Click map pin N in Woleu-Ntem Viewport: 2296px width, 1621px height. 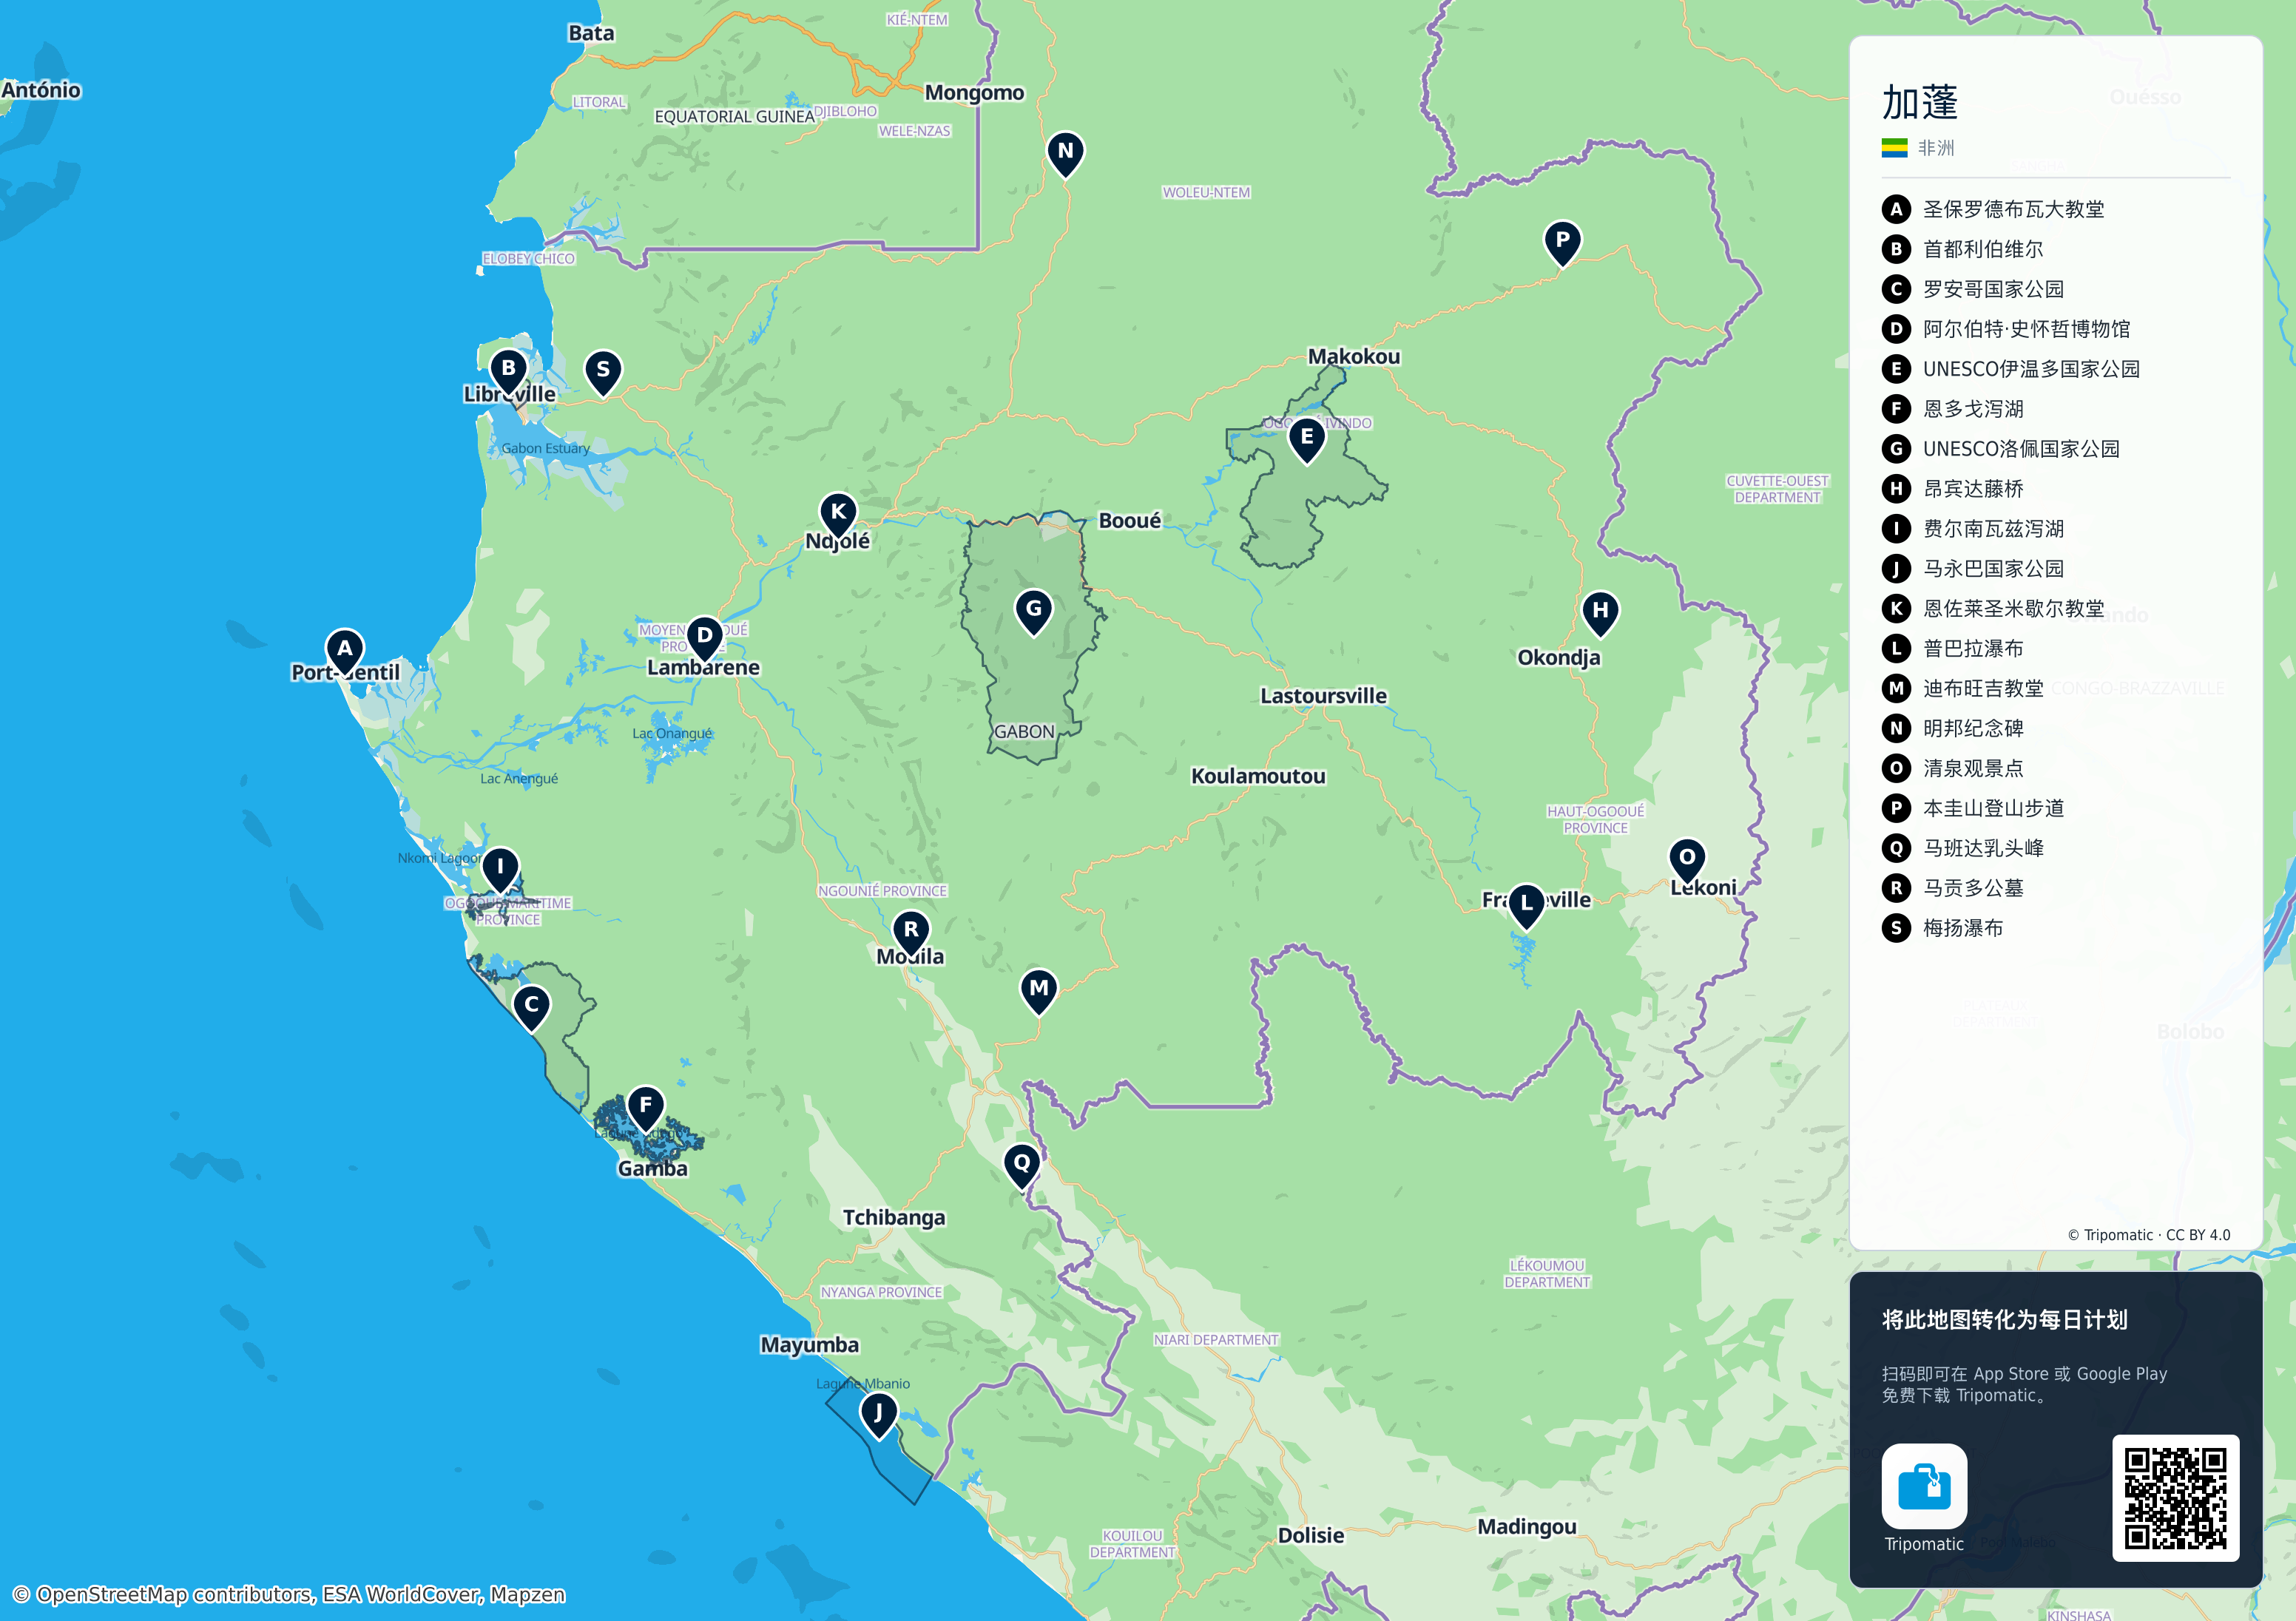coord(1065,155)
